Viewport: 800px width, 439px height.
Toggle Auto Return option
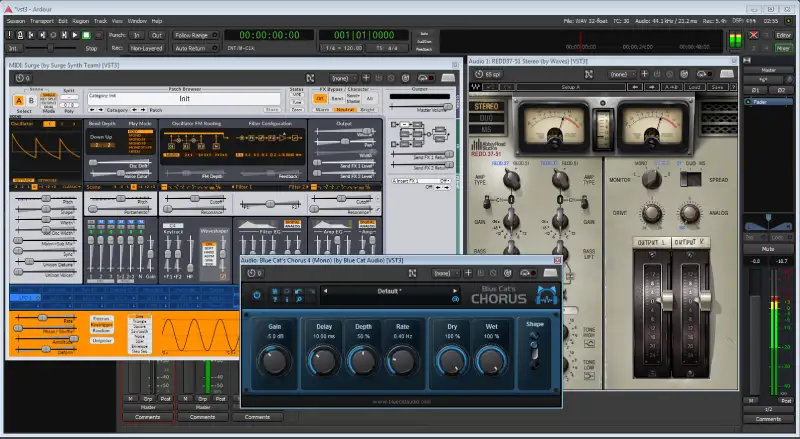click(196, 48)
